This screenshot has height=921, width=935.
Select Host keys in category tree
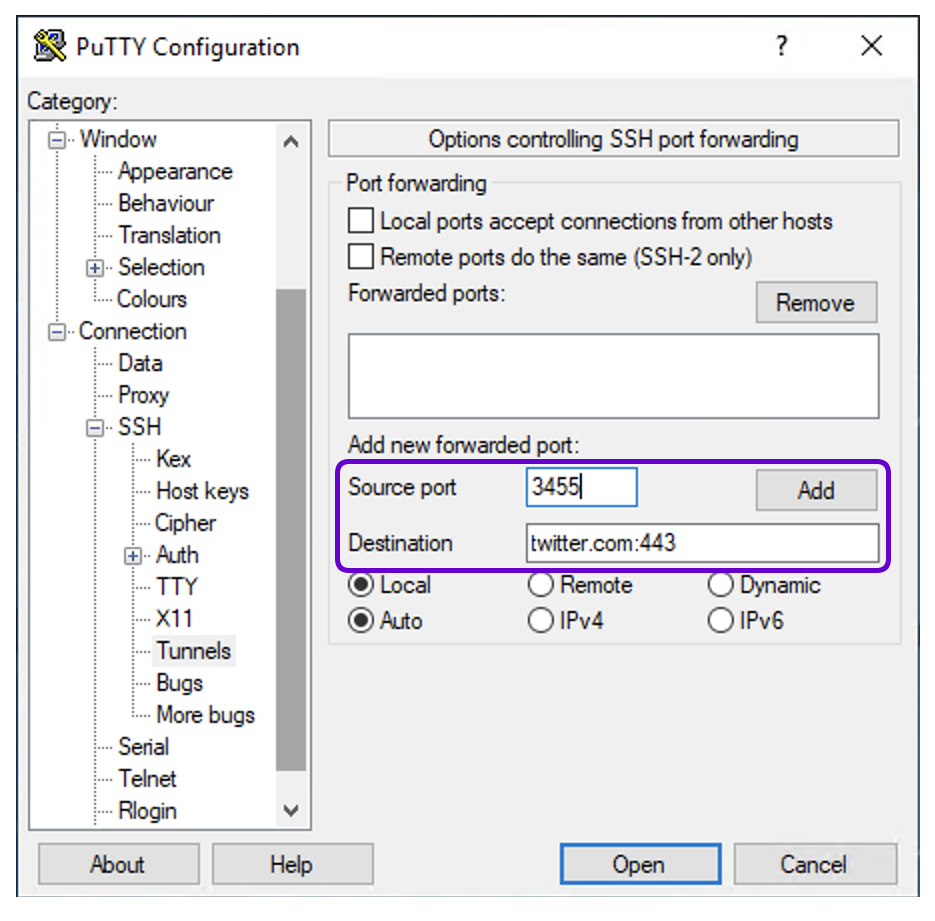[202, 491]
